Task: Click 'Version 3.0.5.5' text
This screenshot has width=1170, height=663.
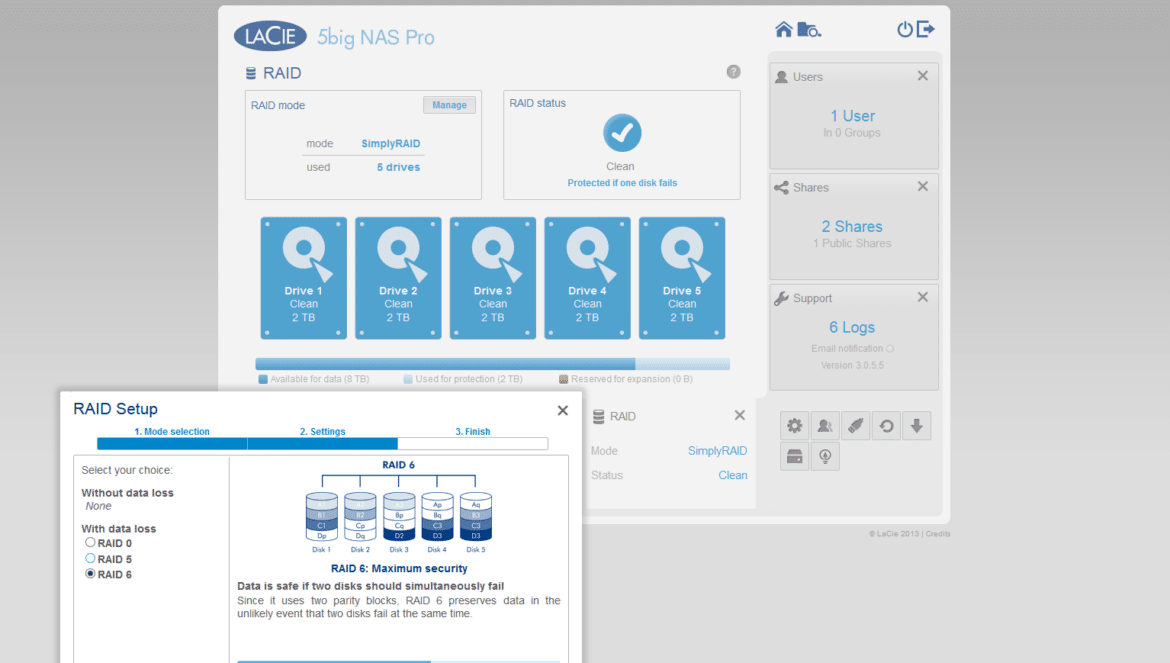Action: pos(852,365)
